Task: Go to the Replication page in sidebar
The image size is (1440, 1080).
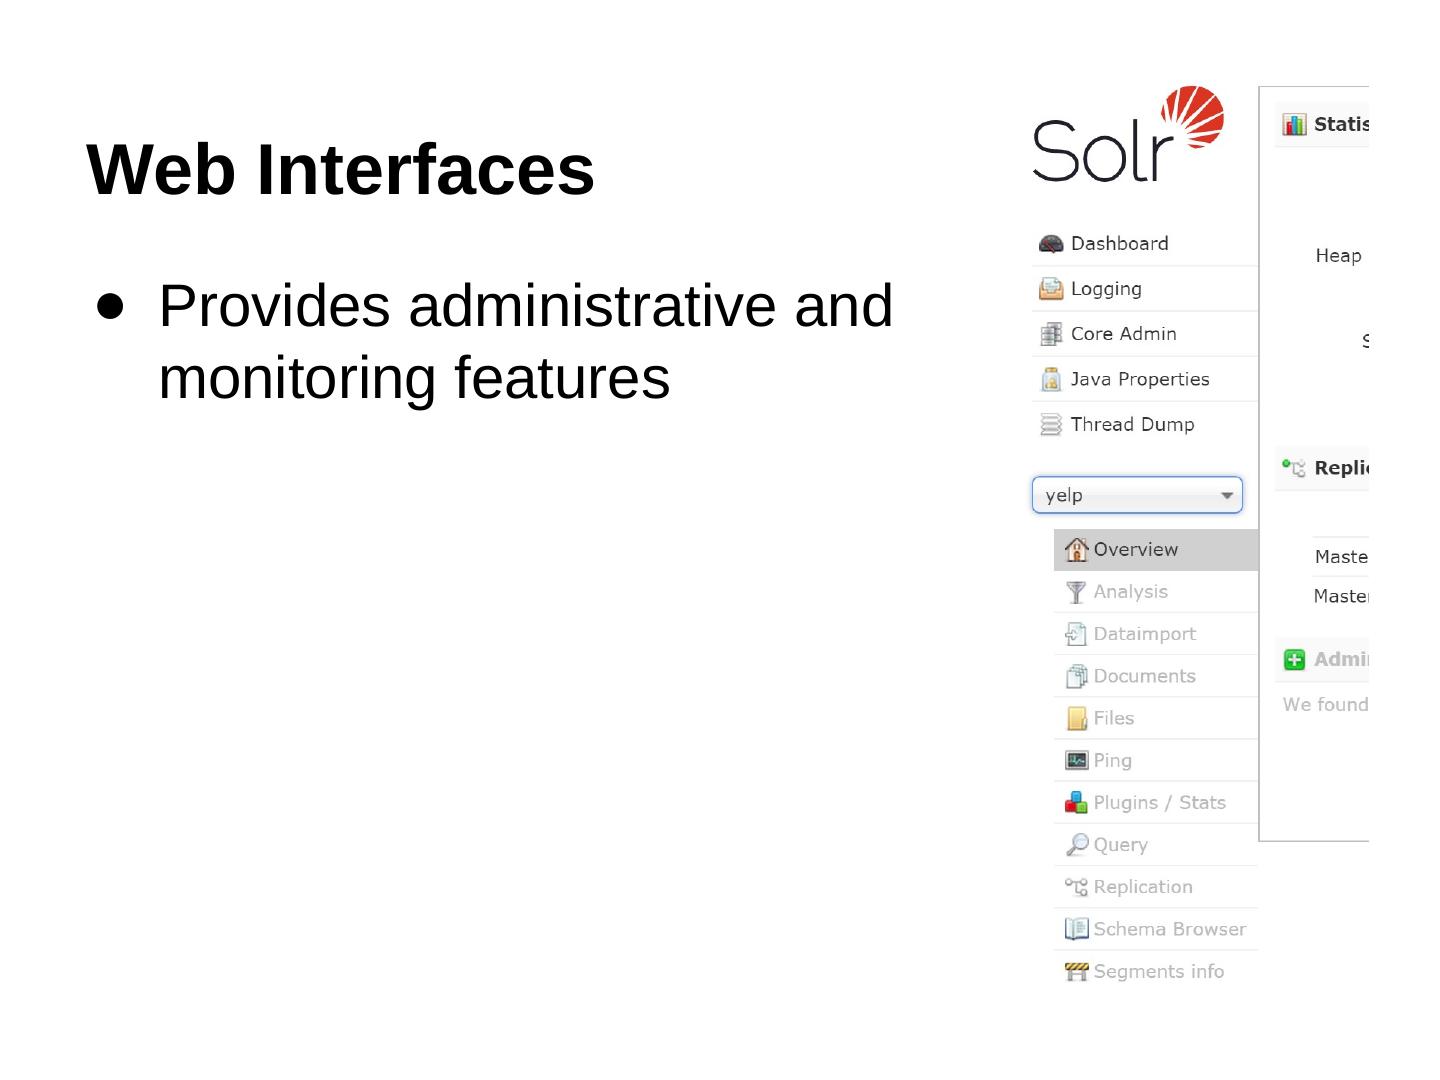Action: coord(1156,887)
